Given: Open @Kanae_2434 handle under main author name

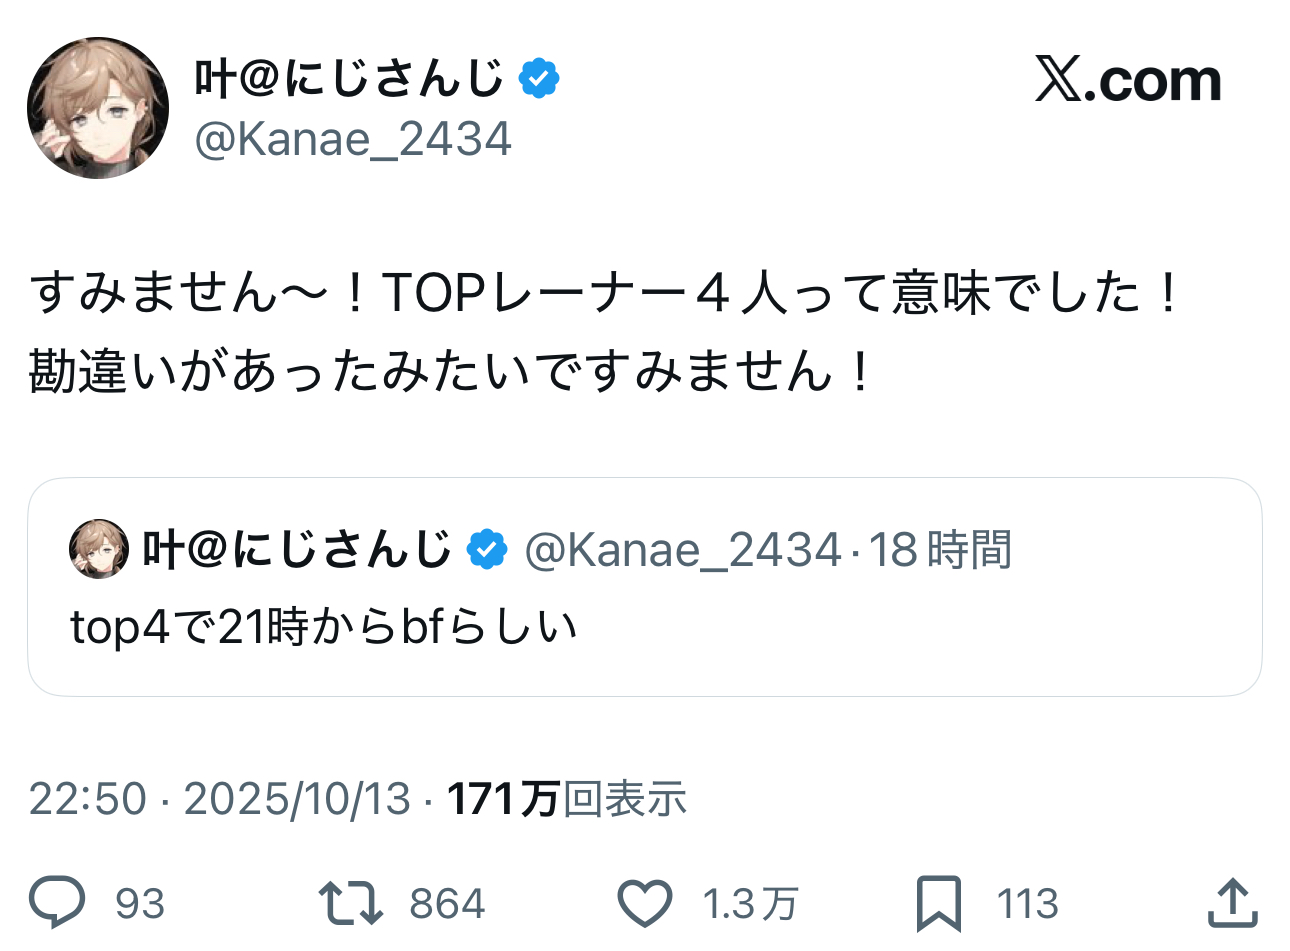Looking at the screenshot, I should [353, 139].
